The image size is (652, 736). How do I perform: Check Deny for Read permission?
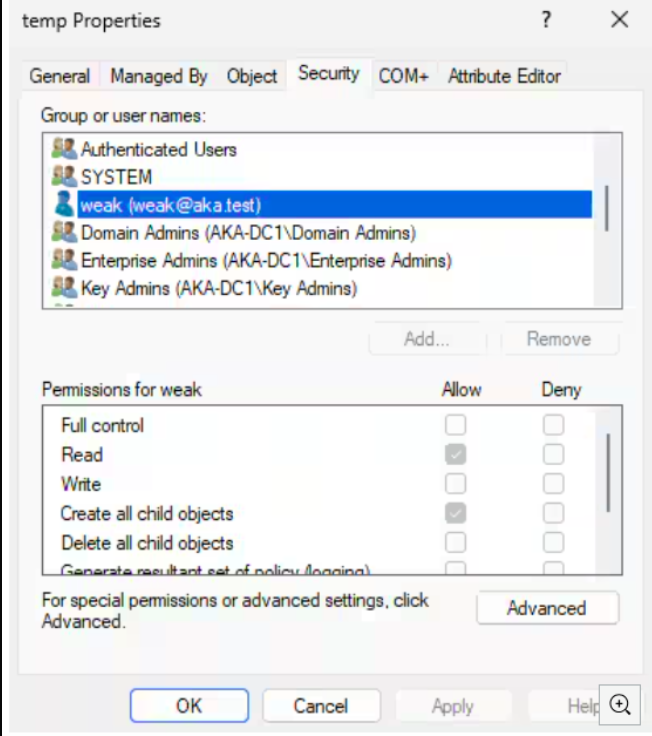pyautogui.click(x=553, y=454)
